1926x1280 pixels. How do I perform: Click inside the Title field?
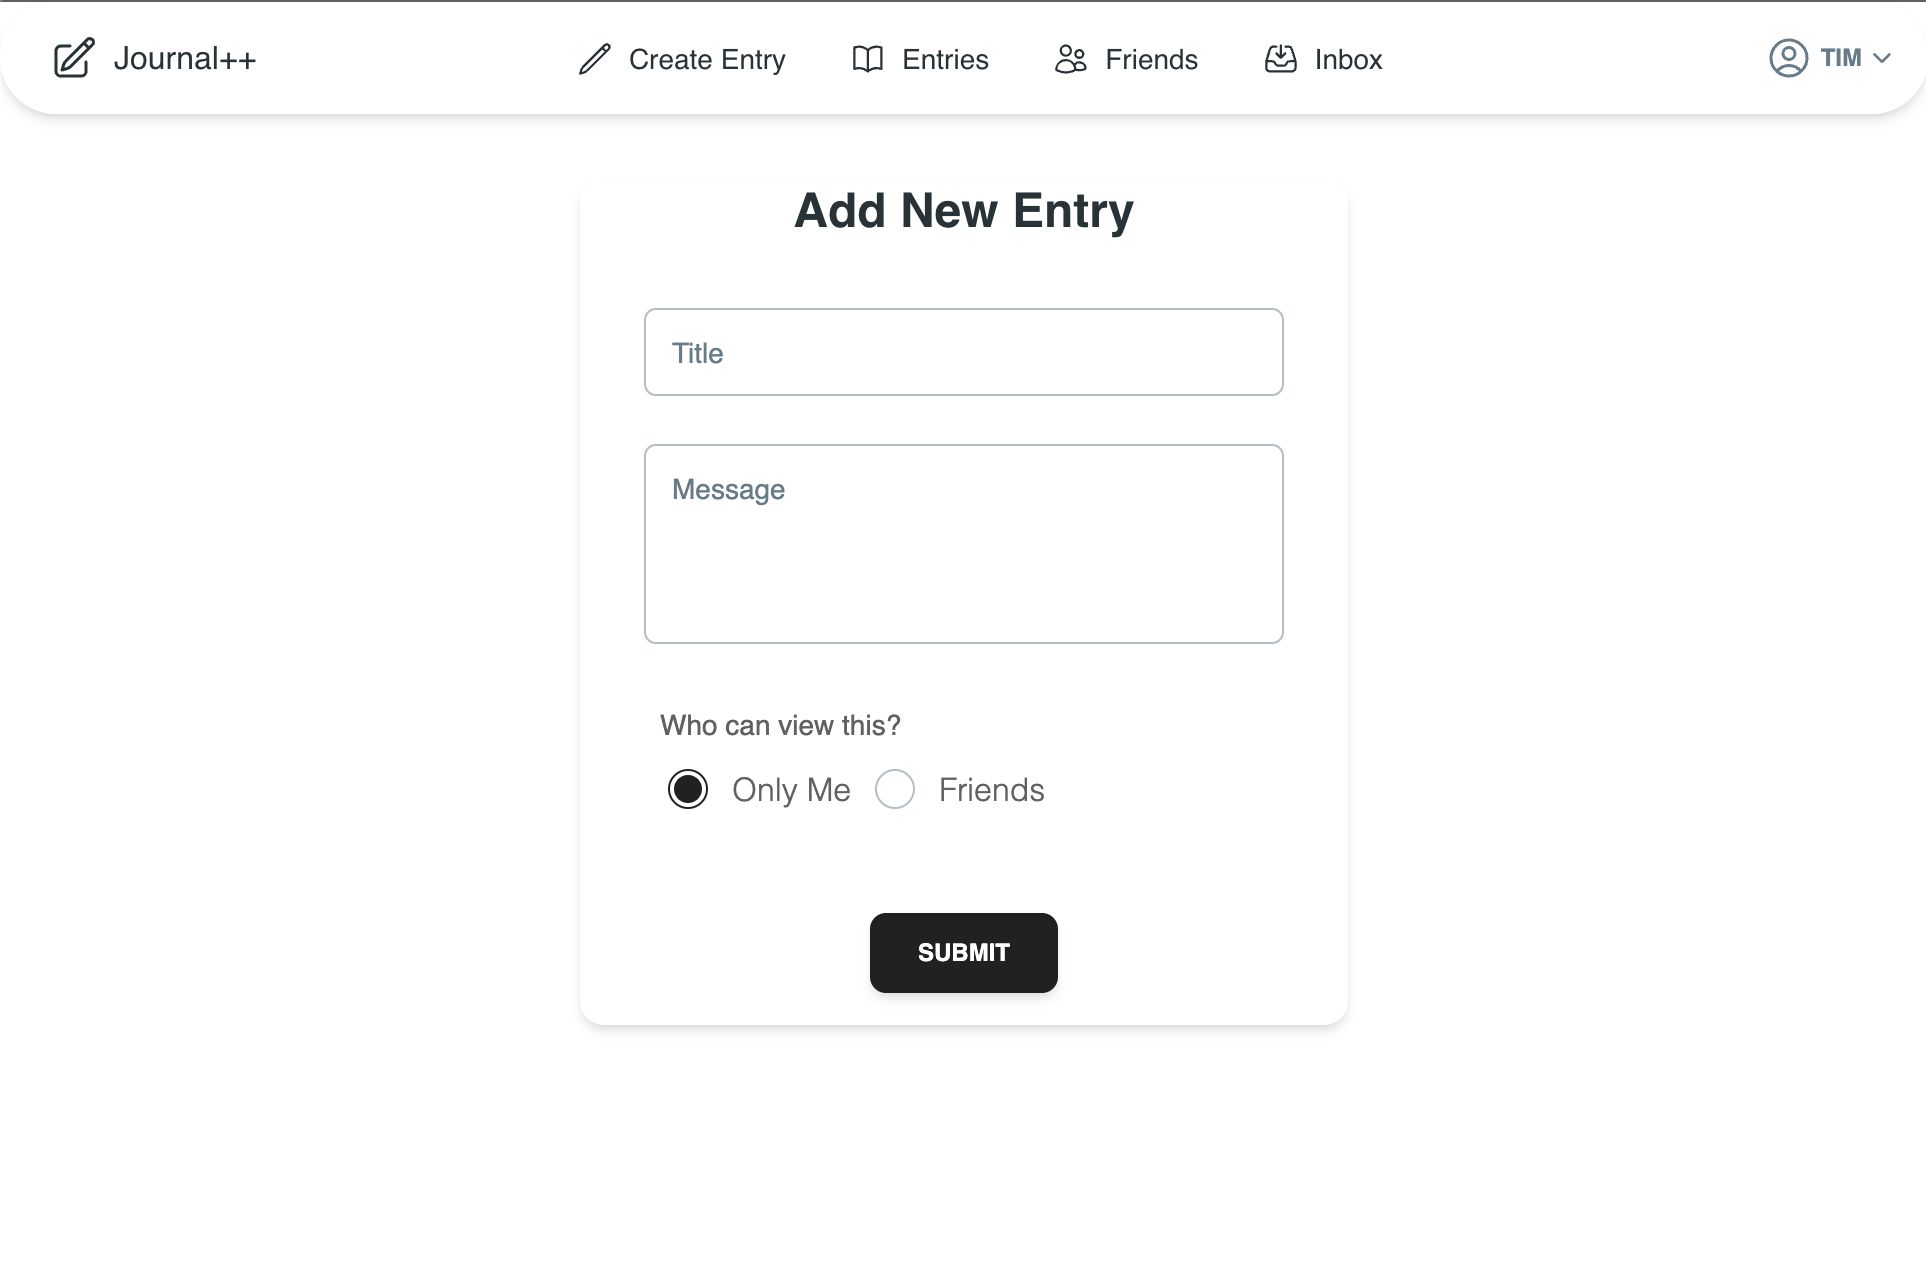pos(963,352)
